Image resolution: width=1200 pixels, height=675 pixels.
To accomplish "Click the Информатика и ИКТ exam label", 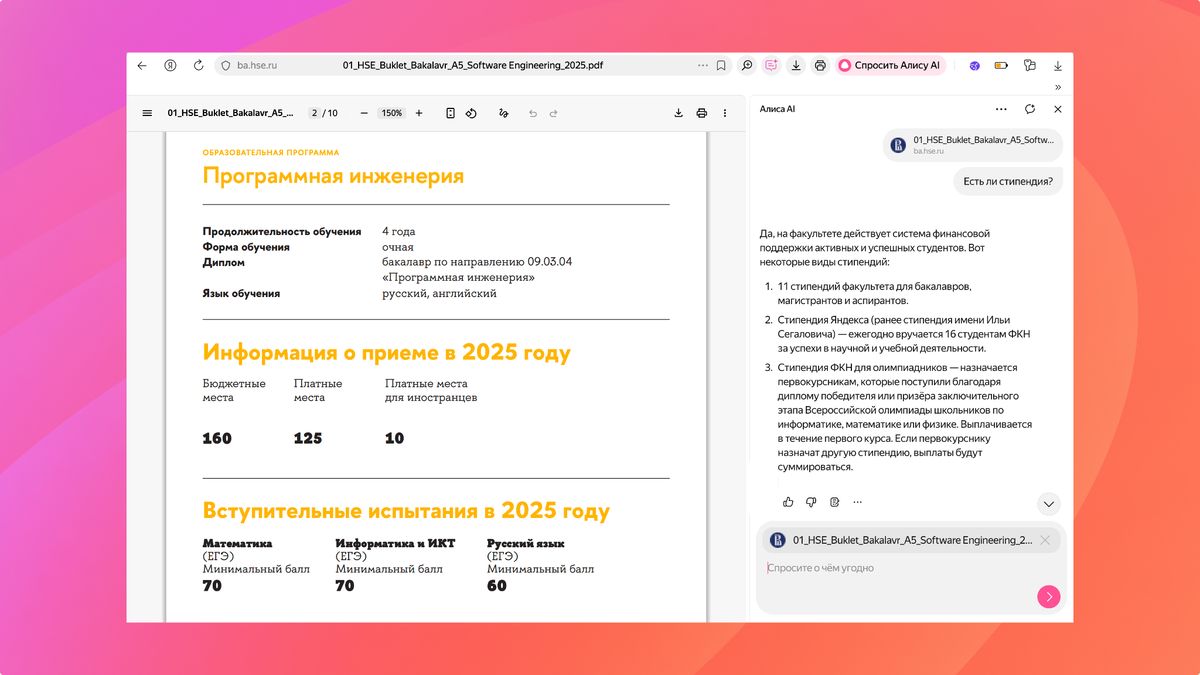I will [x=395, y=544].
